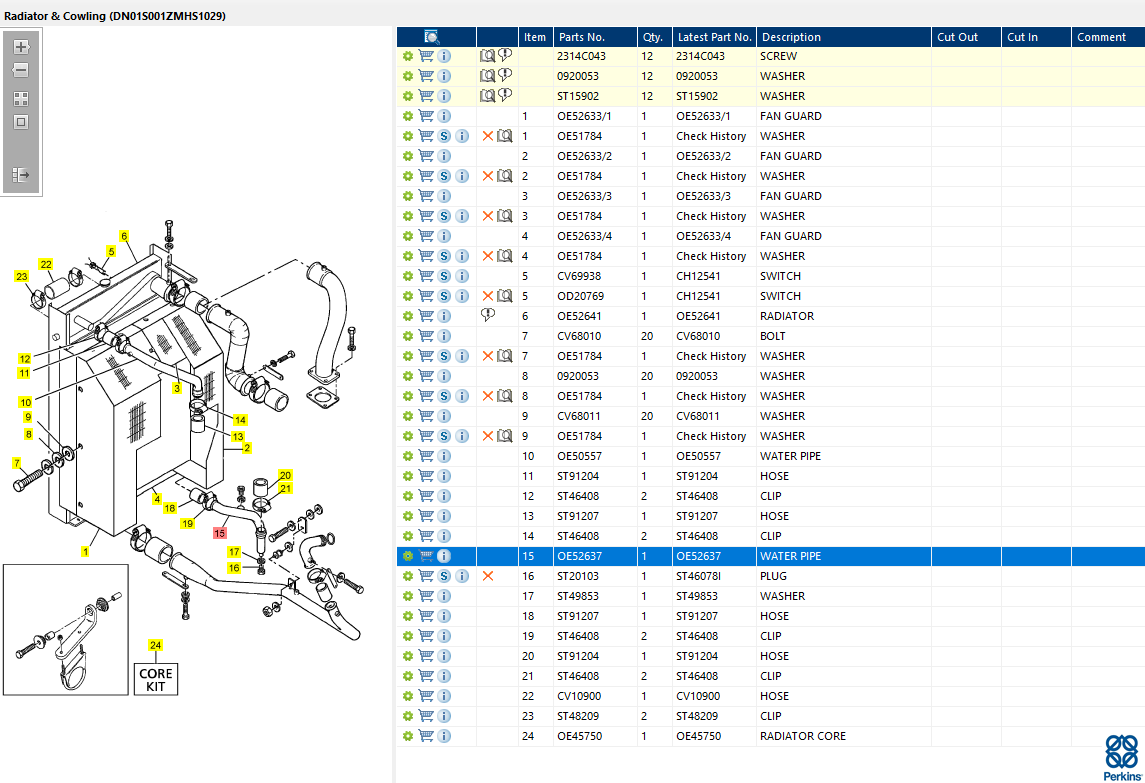Click the blue S supersession icon for CV69938
This screenshot has height=783, width=1145.
[444, 276]
